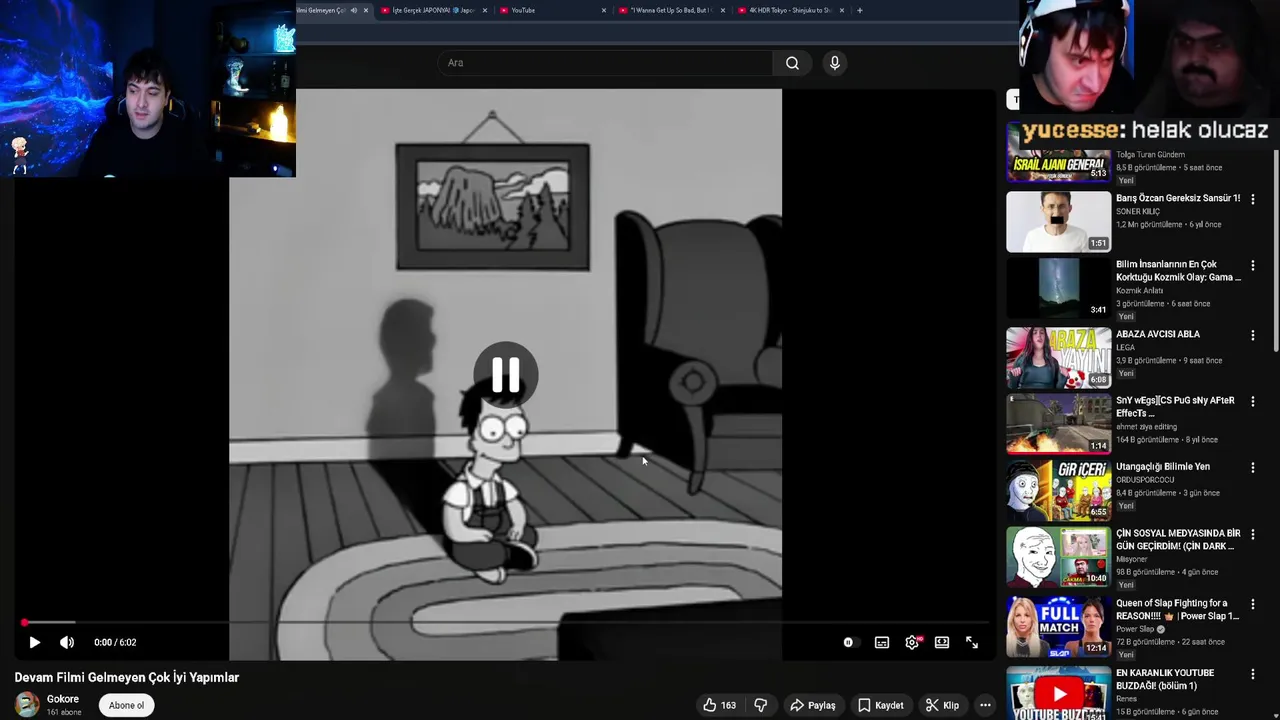Open options for 'Bilim İnsanlarının En Çok Korktuğu' video
This screenshot has width=1280, height=720.
click(x=1253, y=266)
